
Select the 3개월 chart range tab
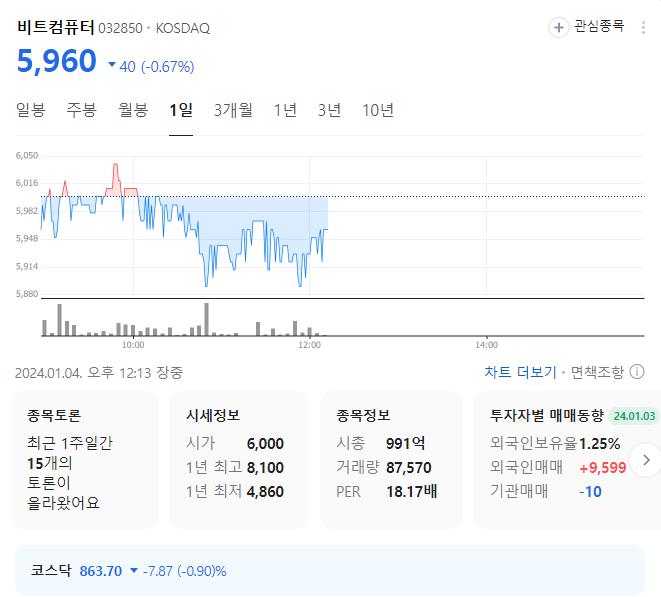[233, 110]
